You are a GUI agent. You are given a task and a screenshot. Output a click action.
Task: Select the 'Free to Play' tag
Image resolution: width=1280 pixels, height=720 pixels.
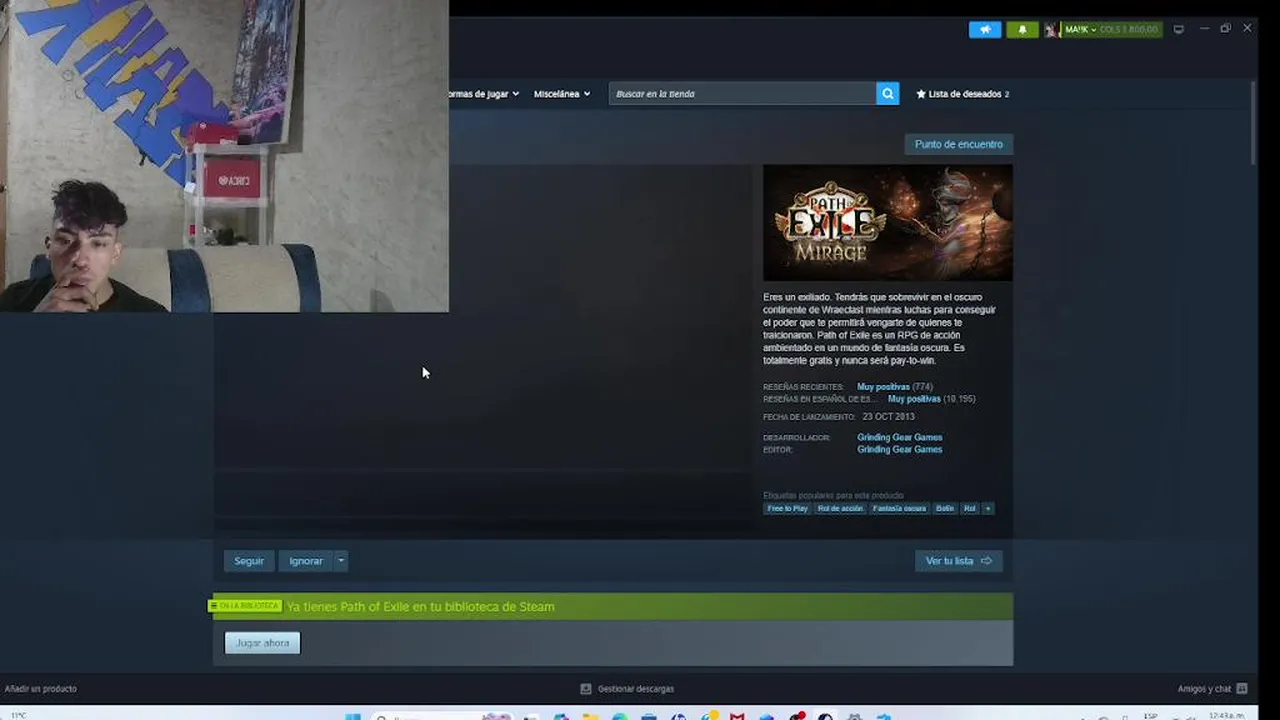[x=787, y=509]
